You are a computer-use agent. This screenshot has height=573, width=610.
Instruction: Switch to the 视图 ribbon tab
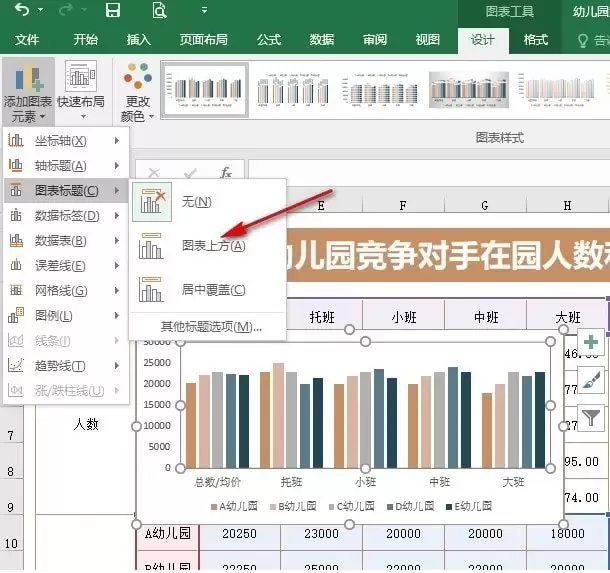coord(428,39)
